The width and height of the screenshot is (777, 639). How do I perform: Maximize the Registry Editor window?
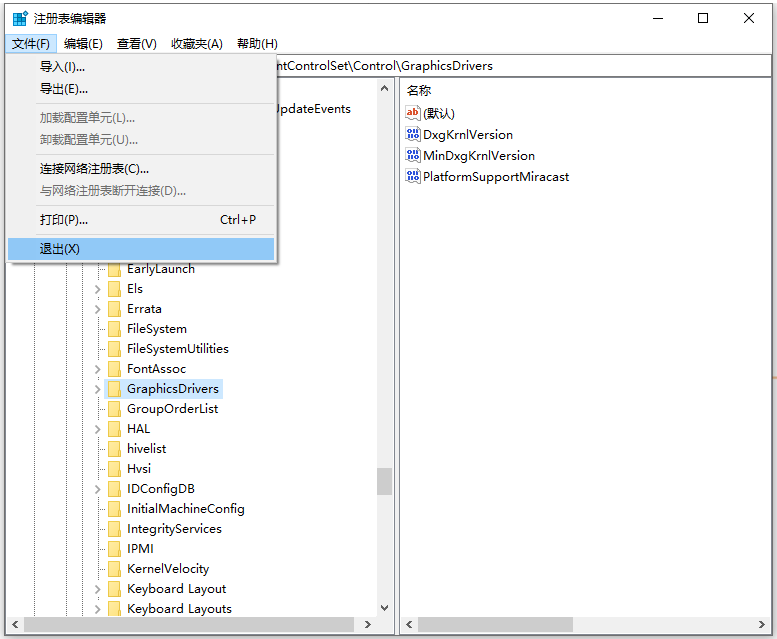tap(703, 18)
